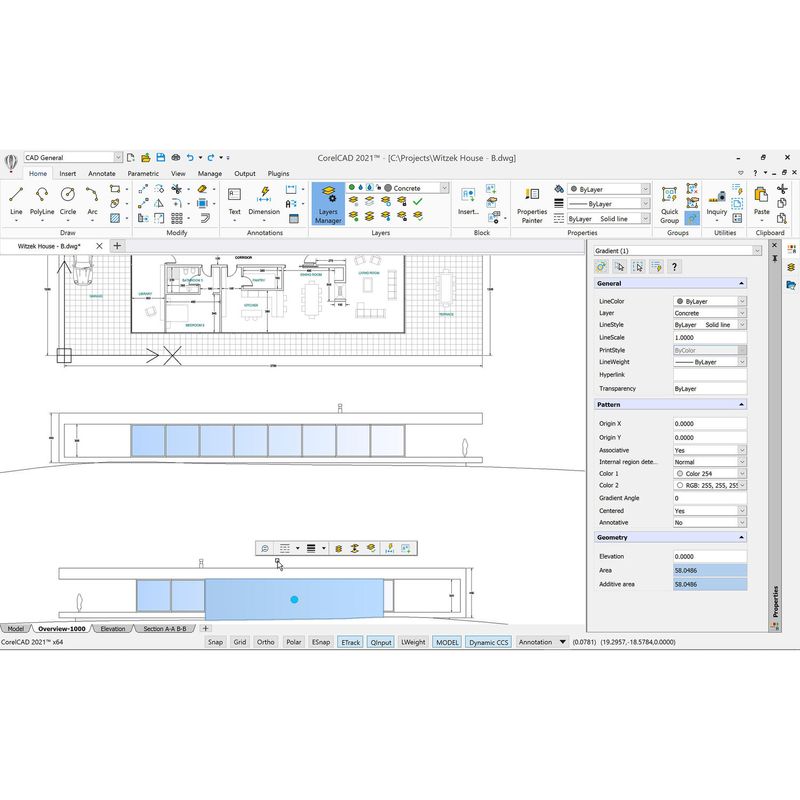Screen dimensions: 800x800
Task: Click the Quick Group button
Action: pyautogui.click(x=669, y=205)
